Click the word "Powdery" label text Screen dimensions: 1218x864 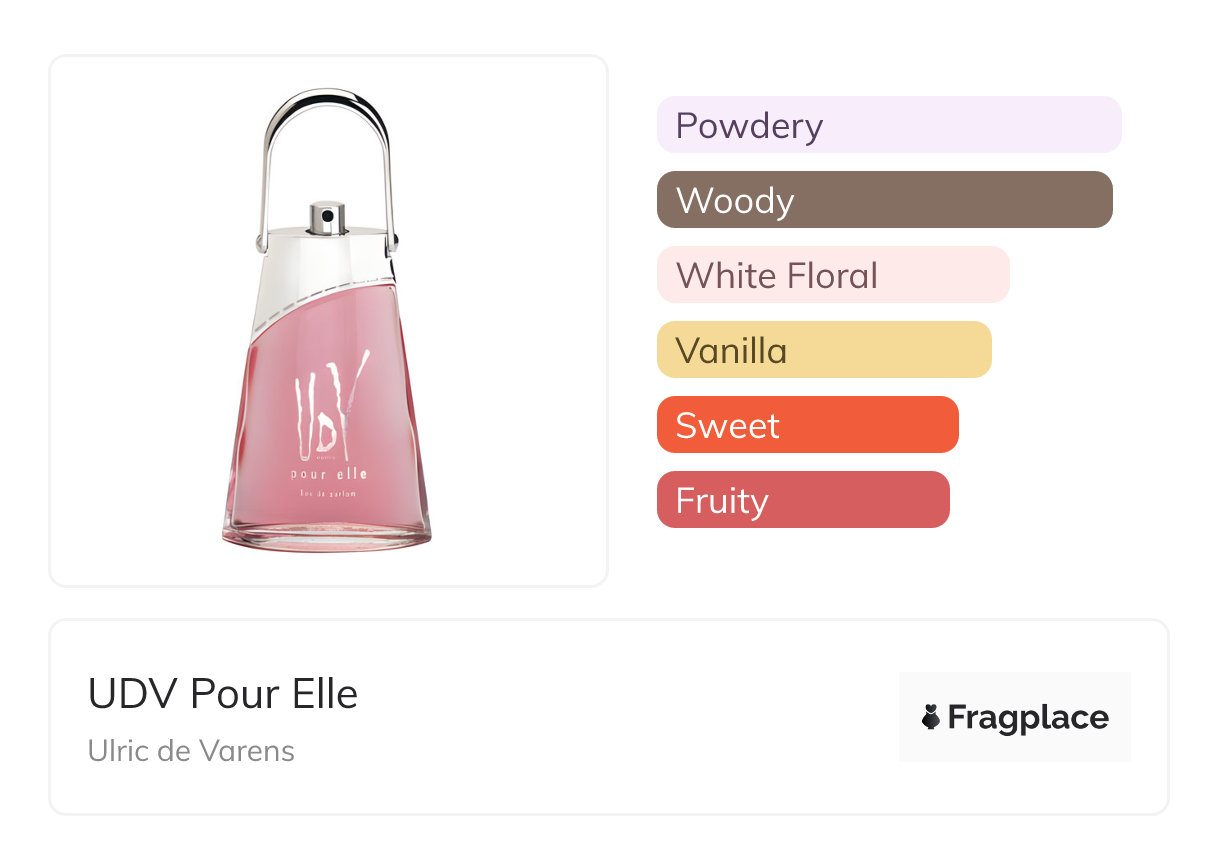pos(749,126)
